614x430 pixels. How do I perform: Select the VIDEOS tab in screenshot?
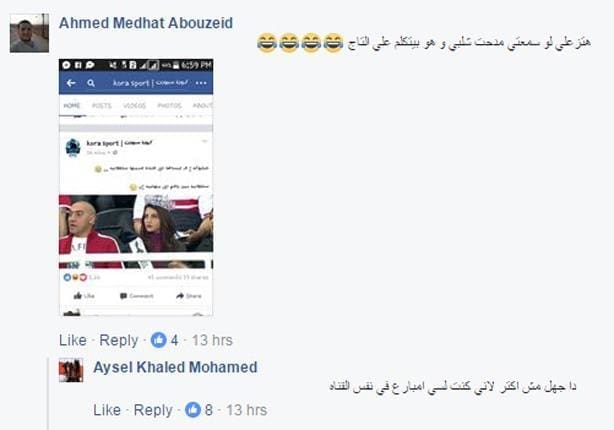134,106
